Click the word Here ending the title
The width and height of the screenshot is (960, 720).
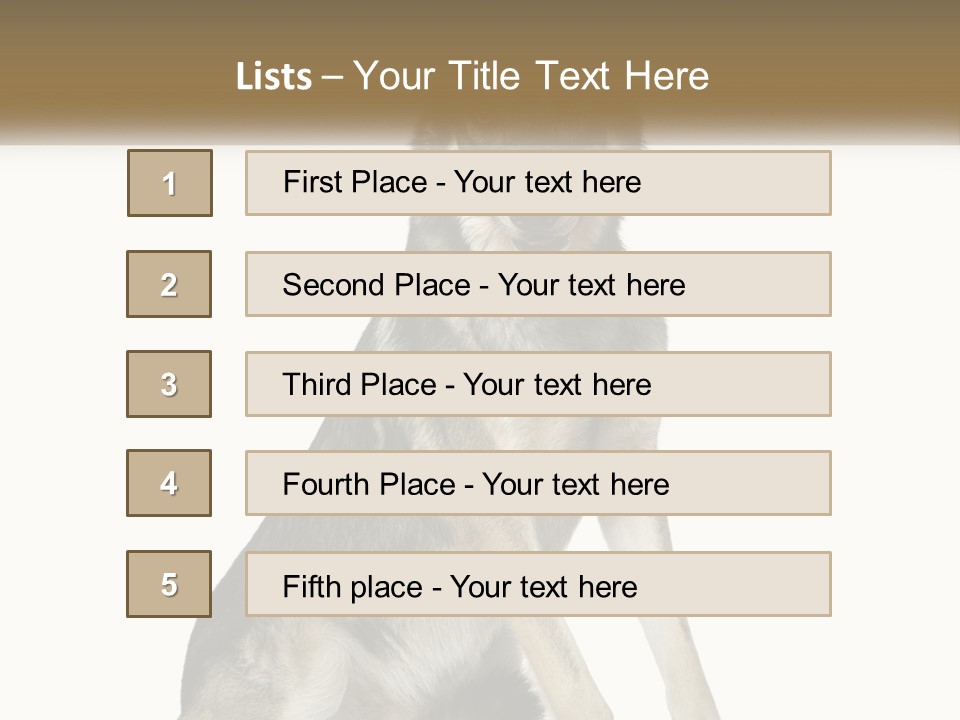click(x=665, y=76)
